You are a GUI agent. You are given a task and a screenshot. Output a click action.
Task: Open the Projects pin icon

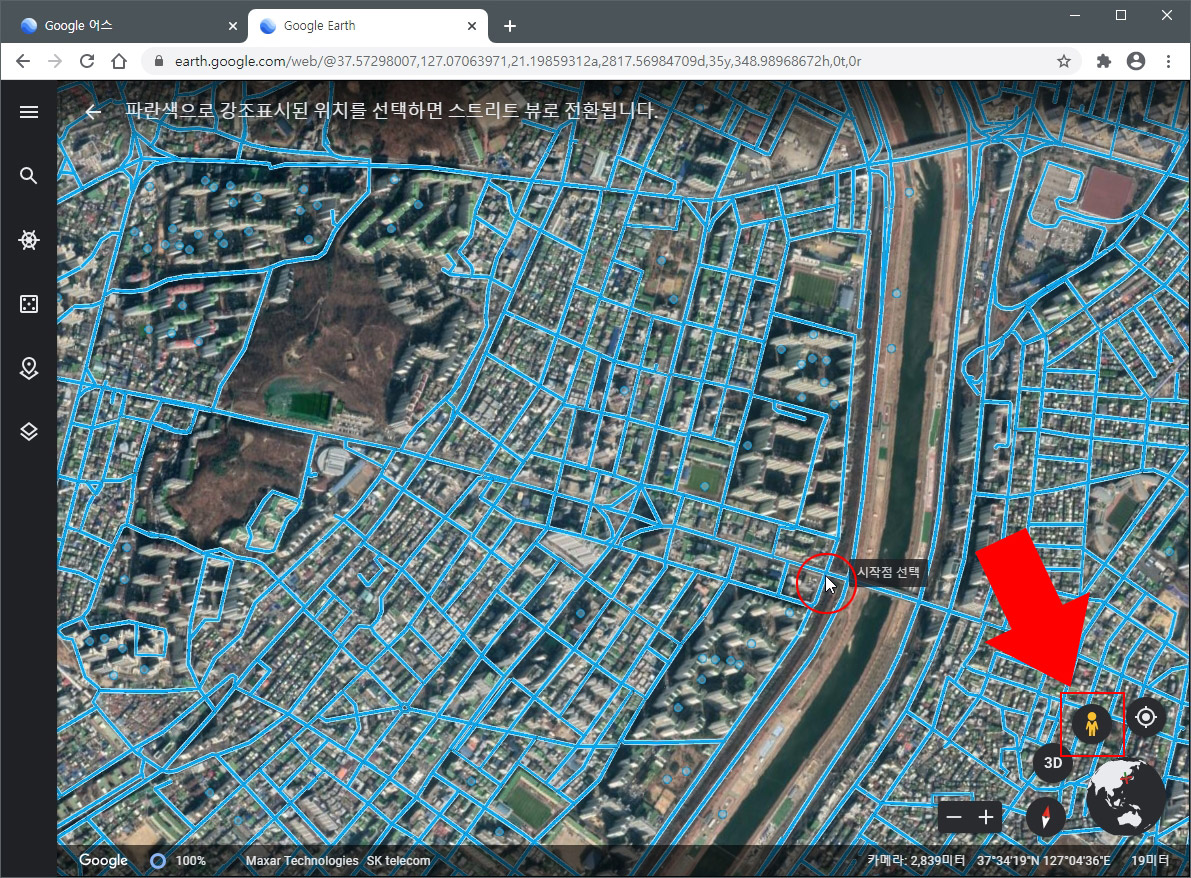click(29, 368)
